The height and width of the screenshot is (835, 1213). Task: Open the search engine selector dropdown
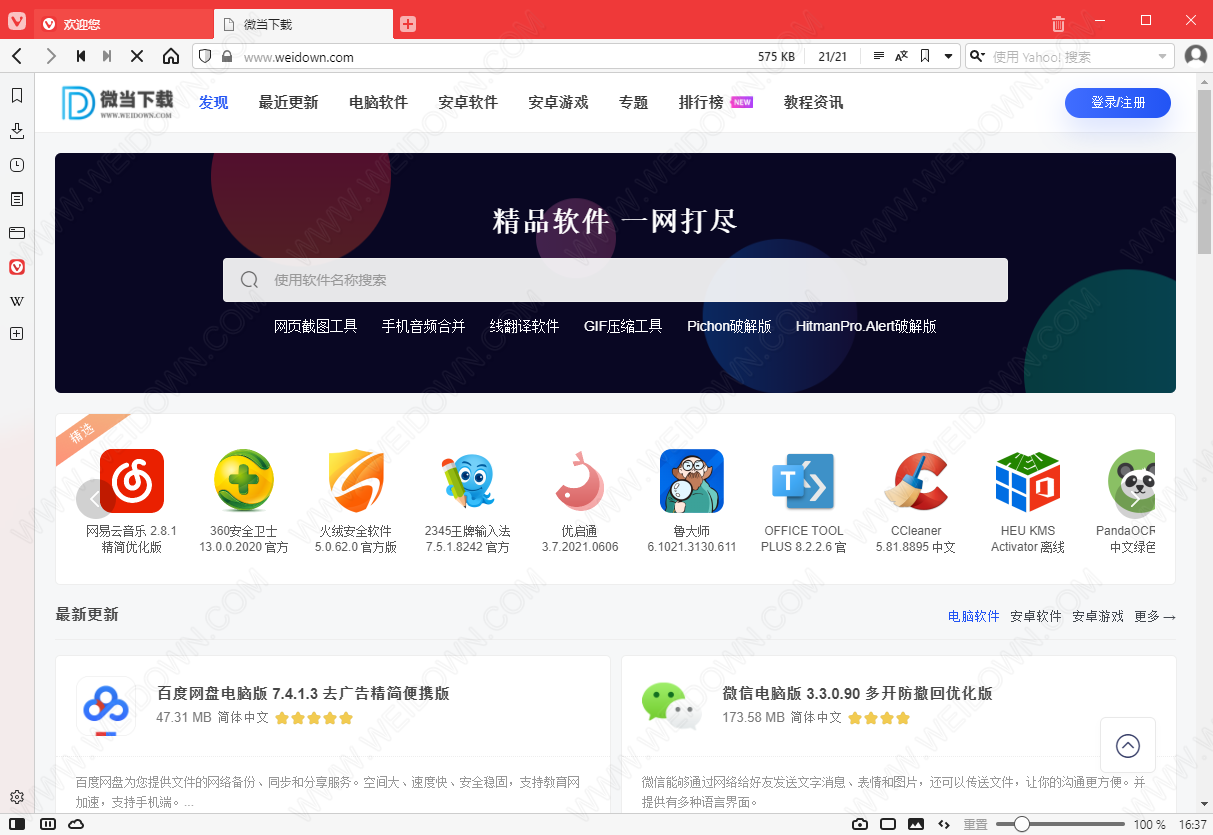(978, 57)
